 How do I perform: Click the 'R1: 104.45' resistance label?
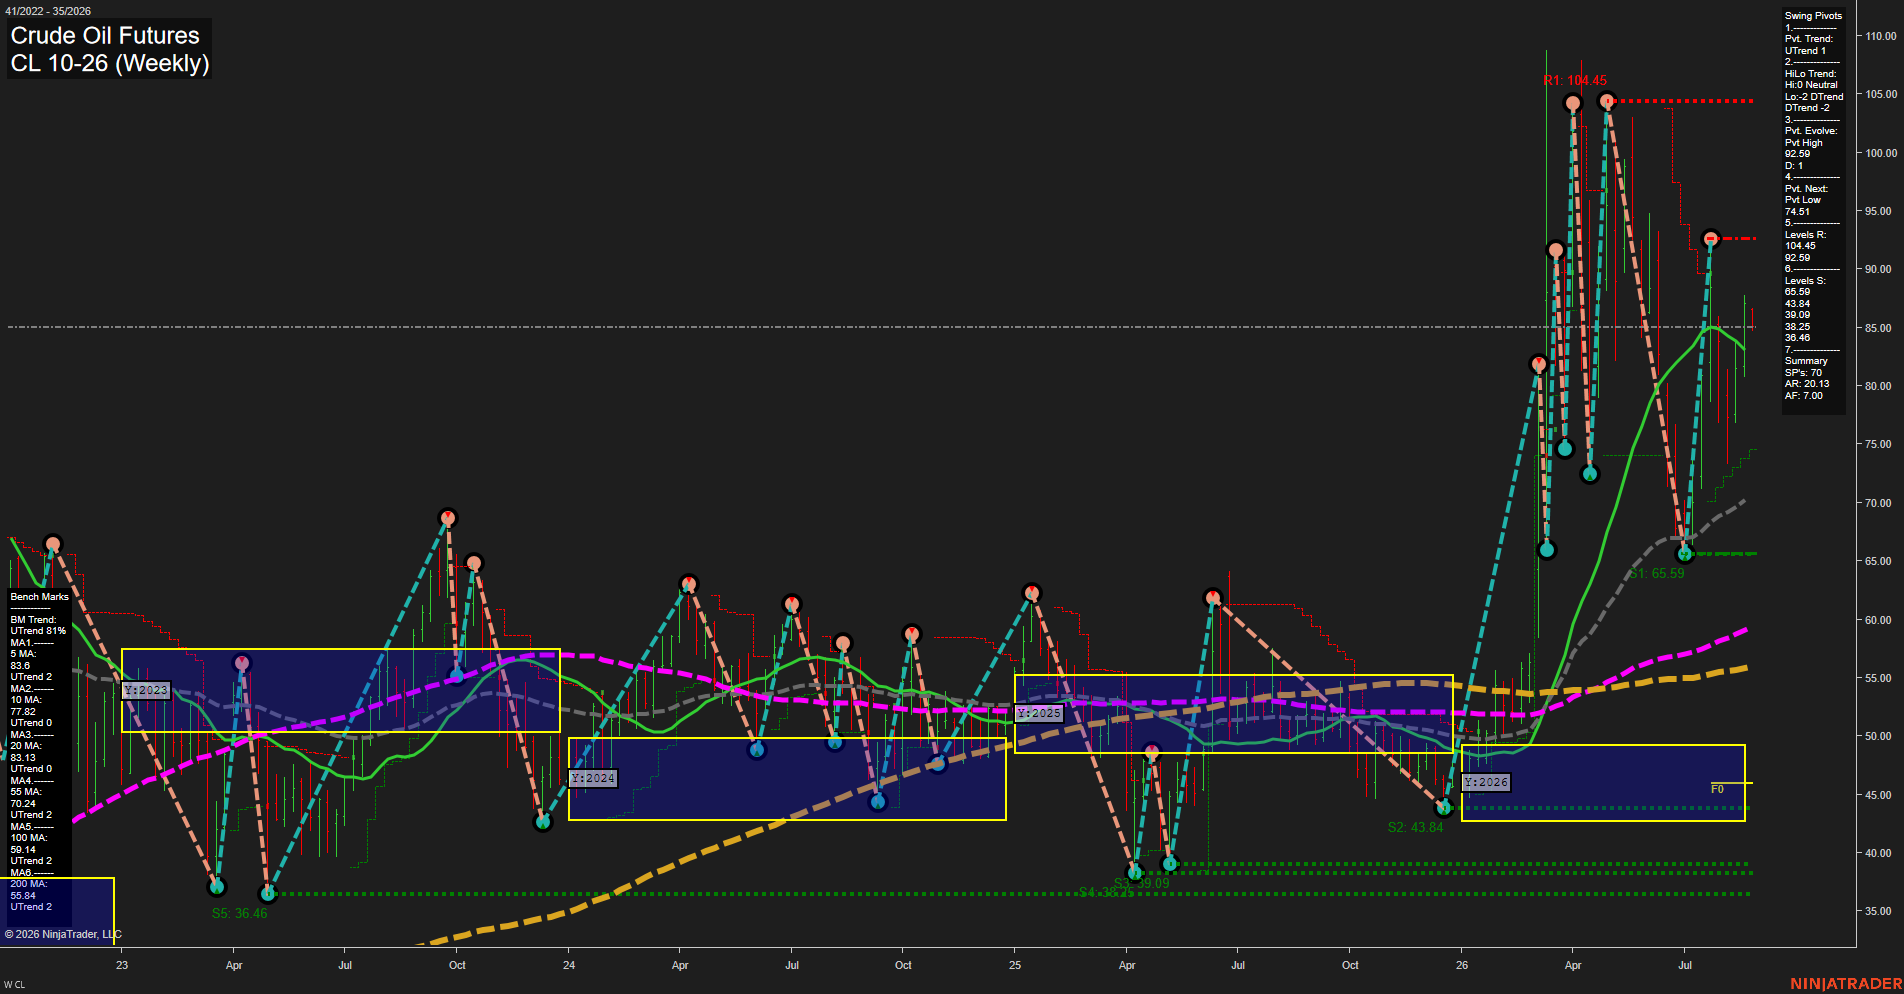tap(1575, 81)
